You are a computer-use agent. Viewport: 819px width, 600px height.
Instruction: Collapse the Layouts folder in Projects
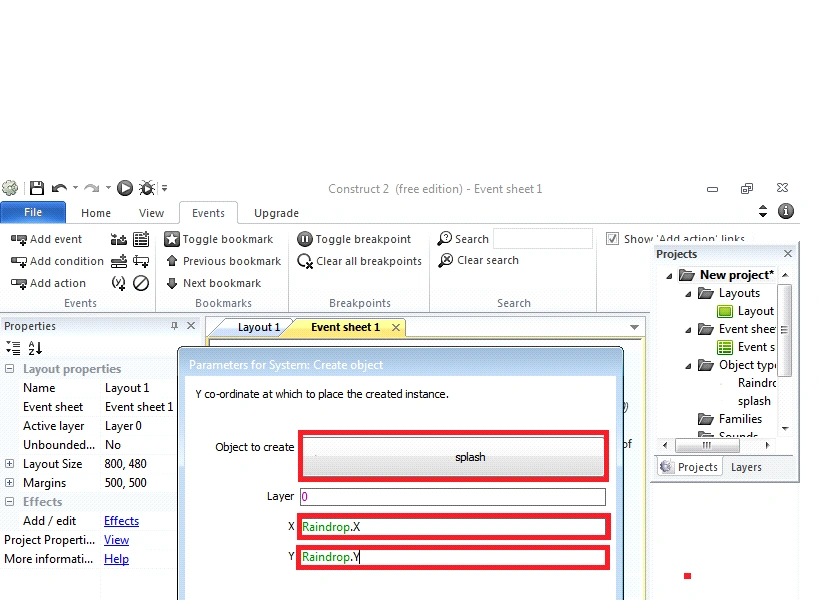click(688, 294)
